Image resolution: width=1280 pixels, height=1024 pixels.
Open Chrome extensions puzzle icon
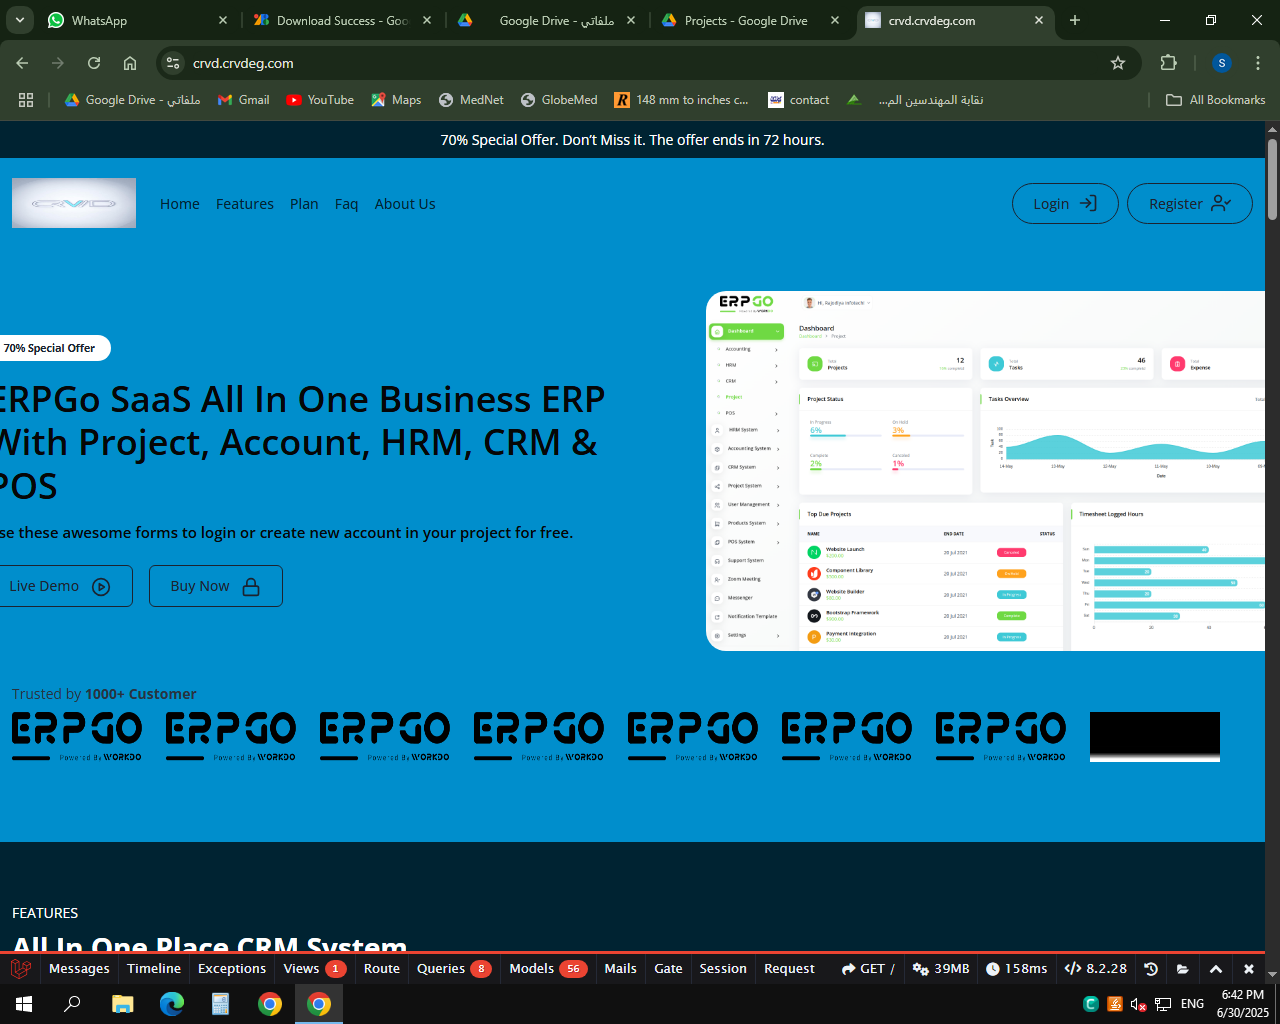pyautogui.click(x=1168, y=63)
